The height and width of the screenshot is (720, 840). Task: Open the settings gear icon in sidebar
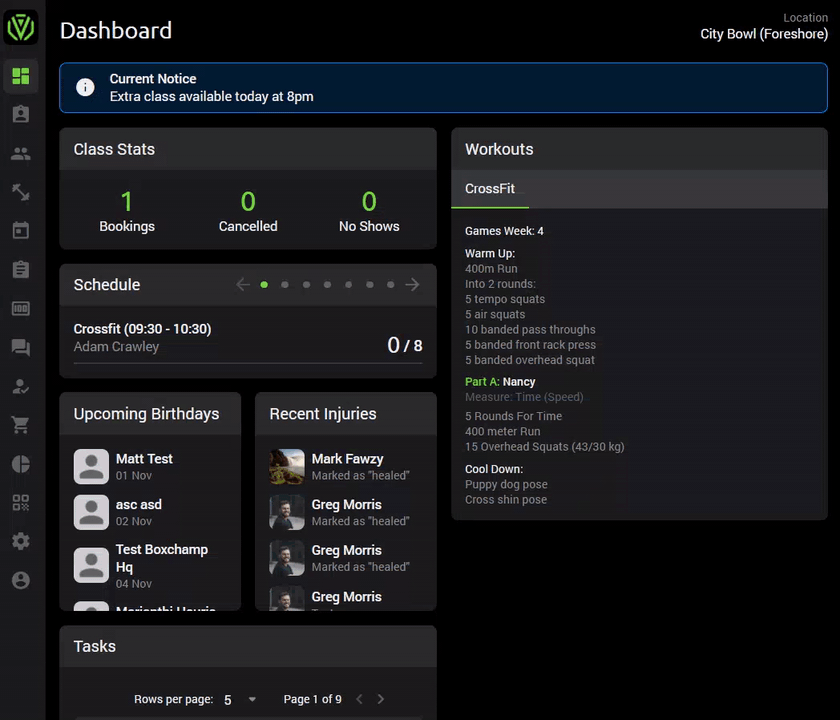[20, 541]
